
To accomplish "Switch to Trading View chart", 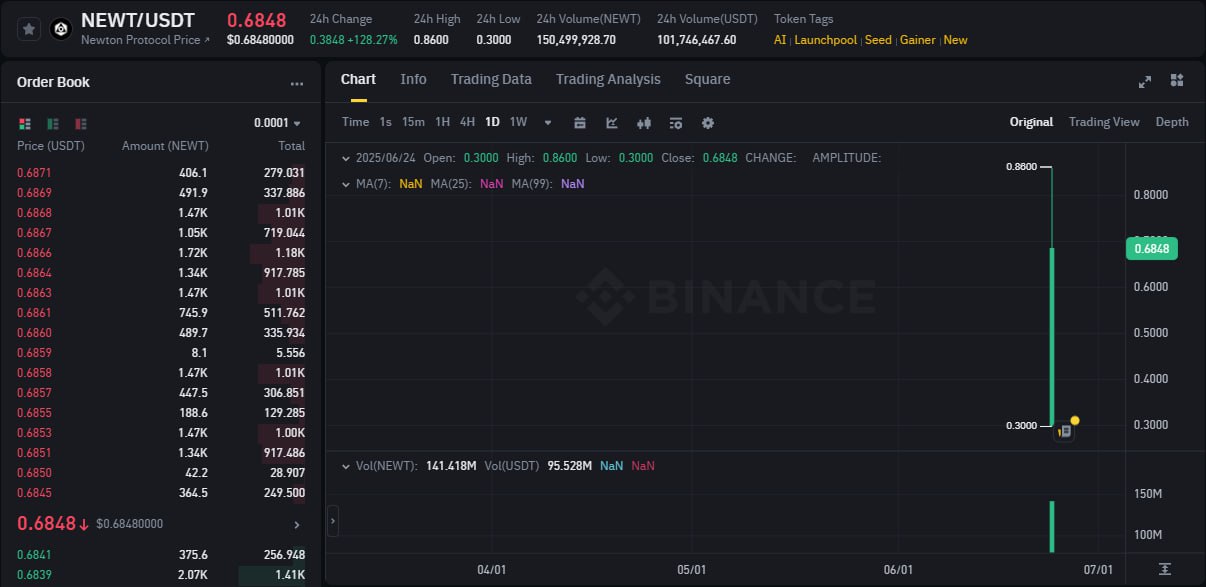I will click(1104, 122).
